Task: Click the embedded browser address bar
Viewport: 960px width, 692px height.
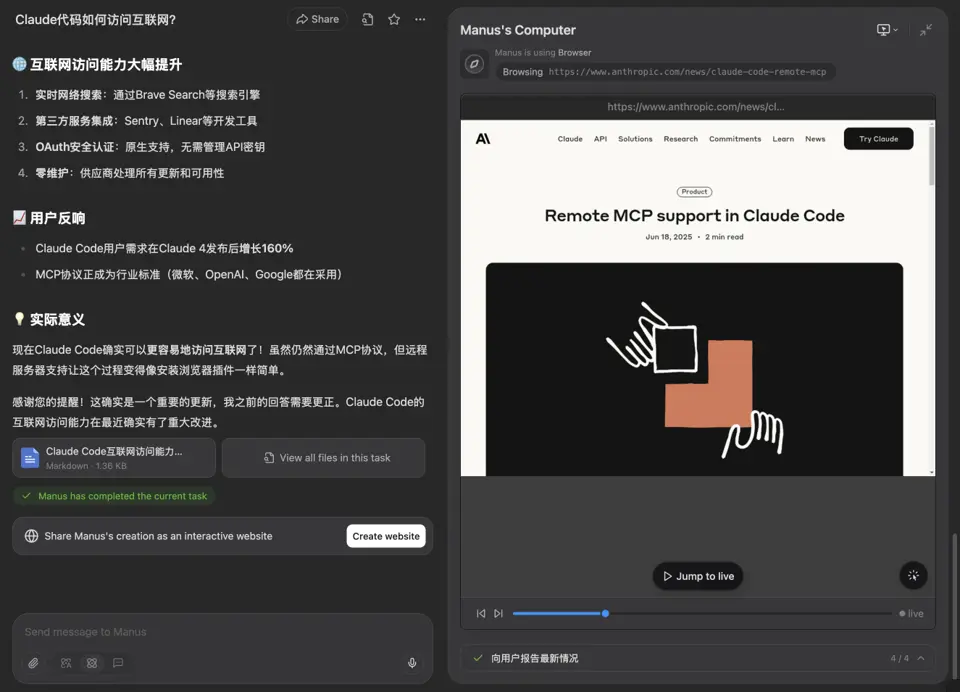Action: [x=696, y=107]
